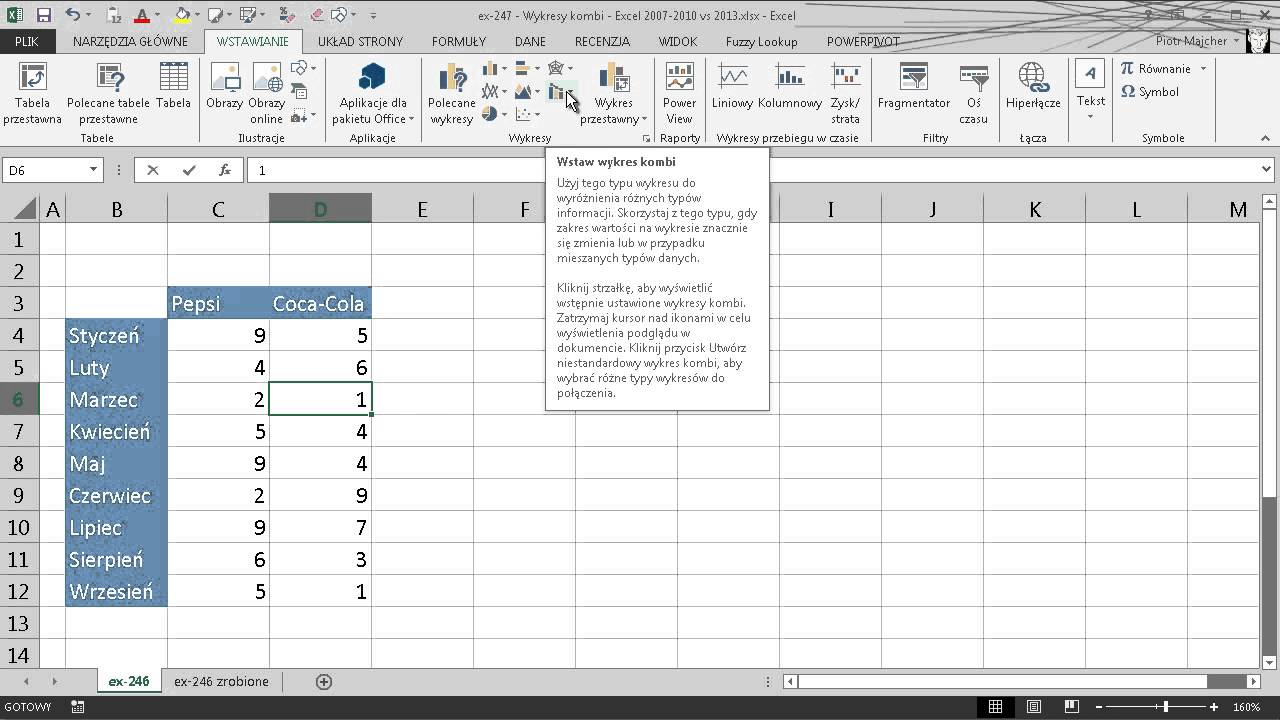Select cell containing Styczeń
The height and width of the screenshot is (720, 1280).
[x=117, y=335]
